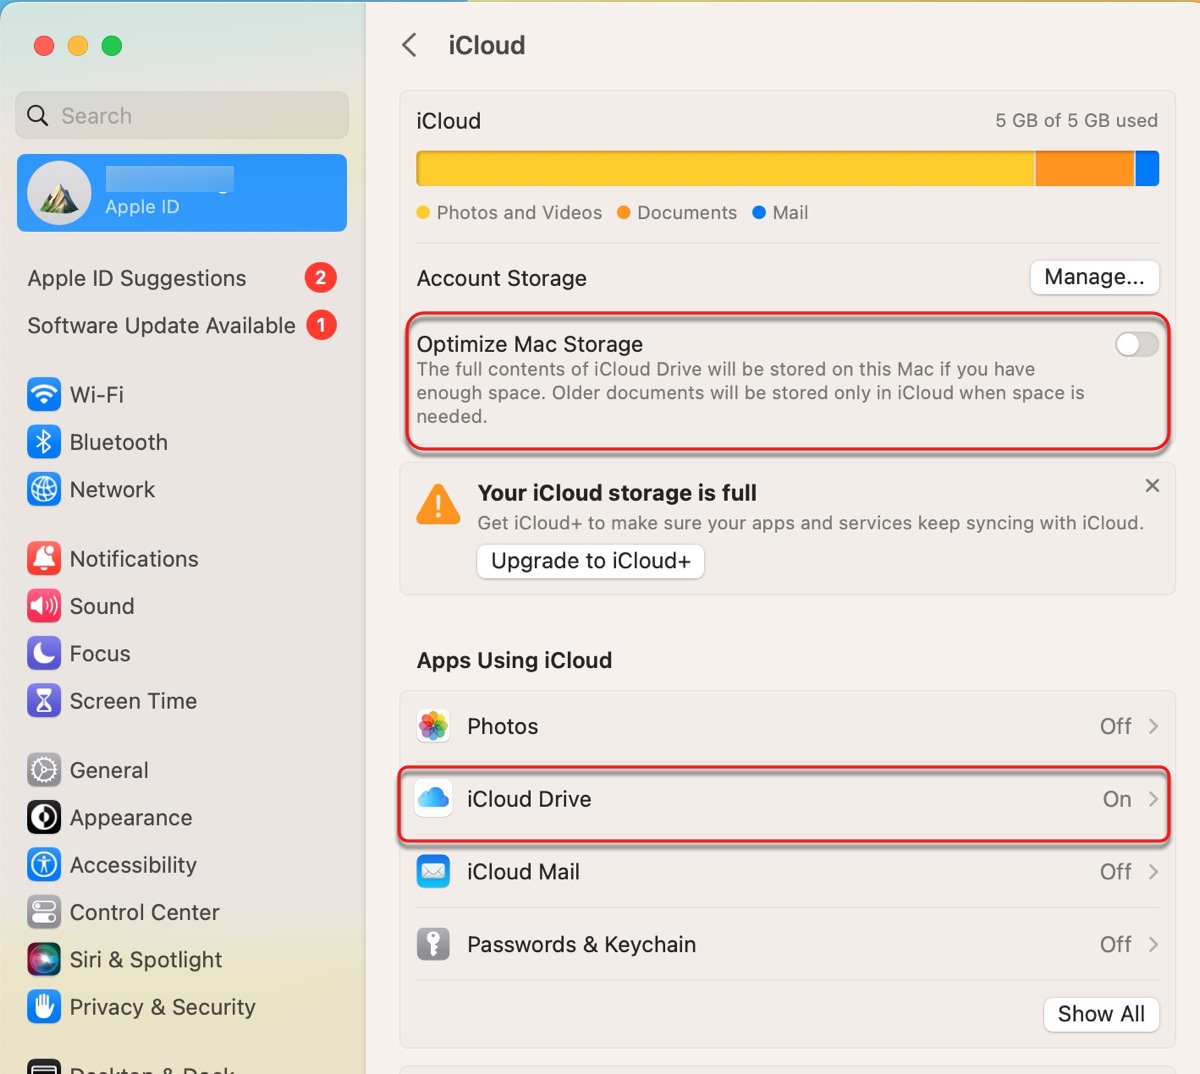
Task: Toggle the Optimize Mac Storage switch
Action: (1137, 344)
